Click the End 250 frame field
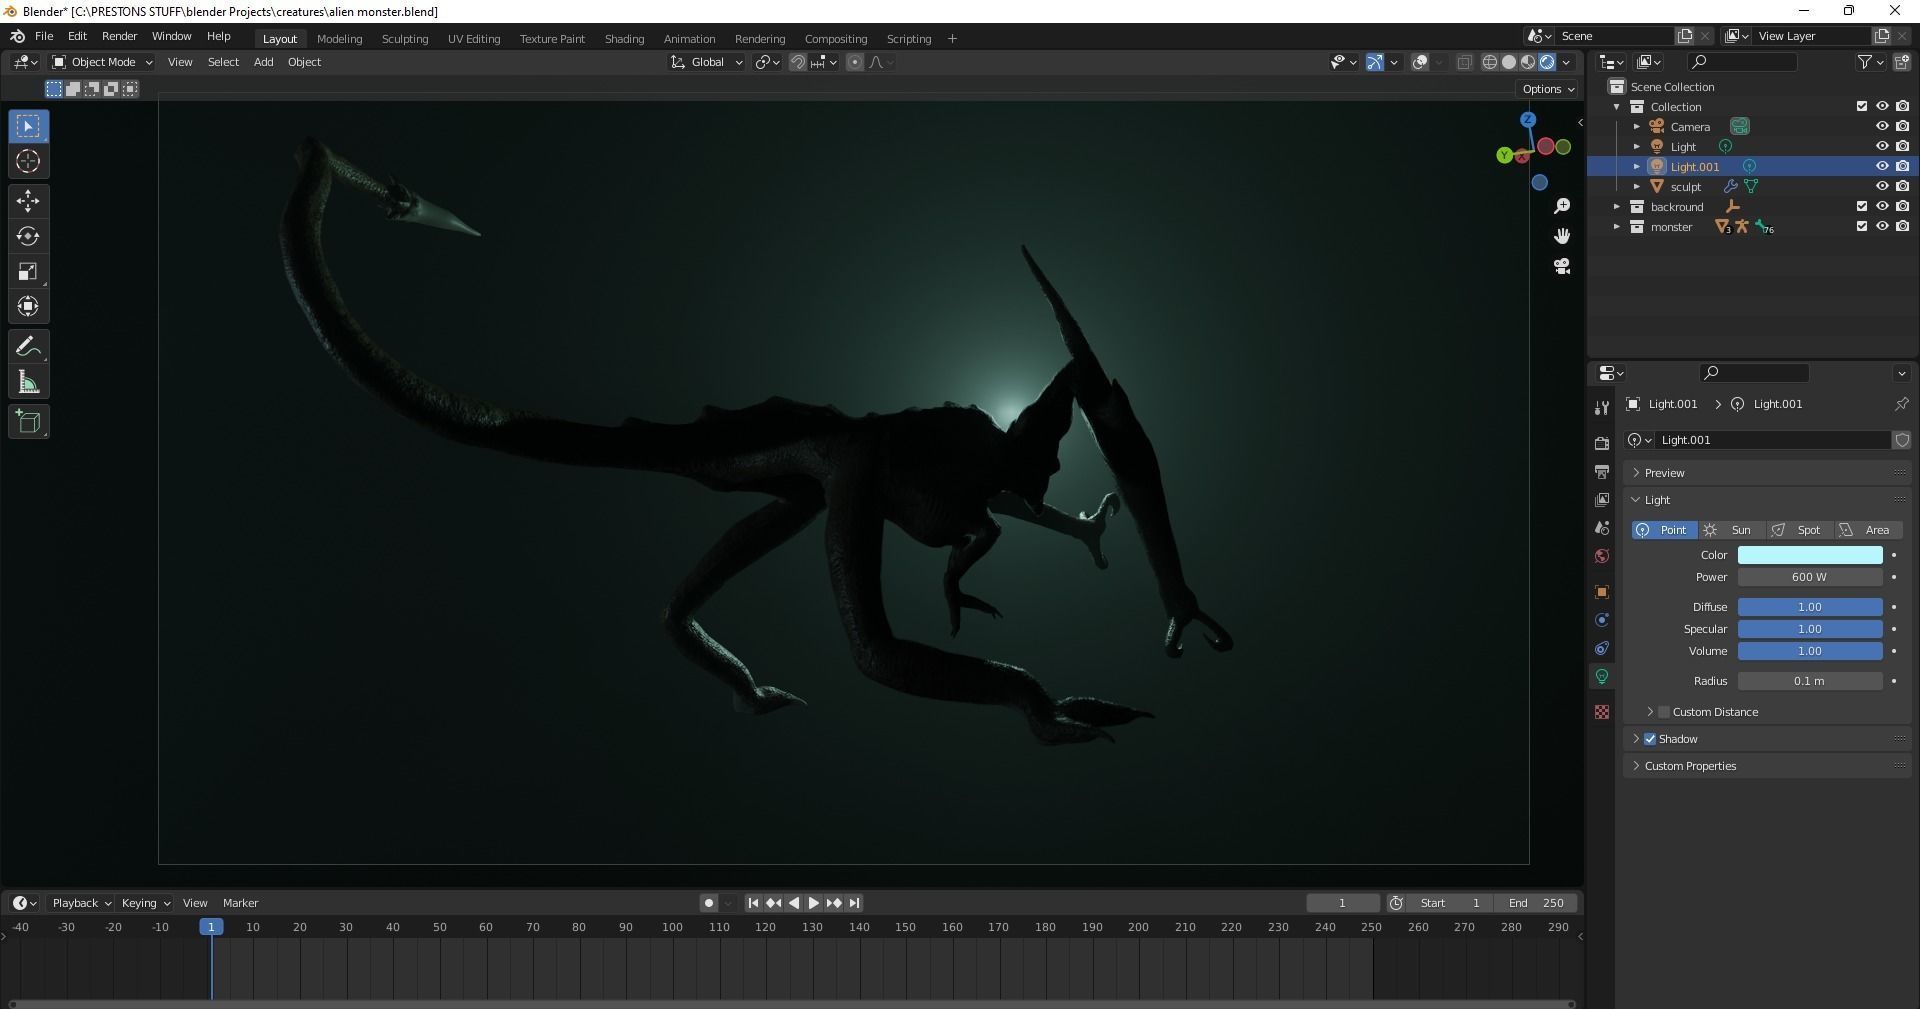Viewport: 1920px width, 1009px height. (1536, 903)
